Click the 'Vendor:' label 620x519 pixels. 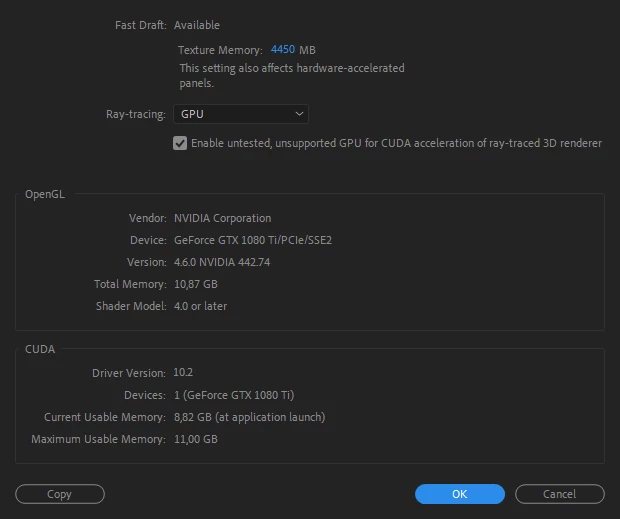tap(148, 218)
